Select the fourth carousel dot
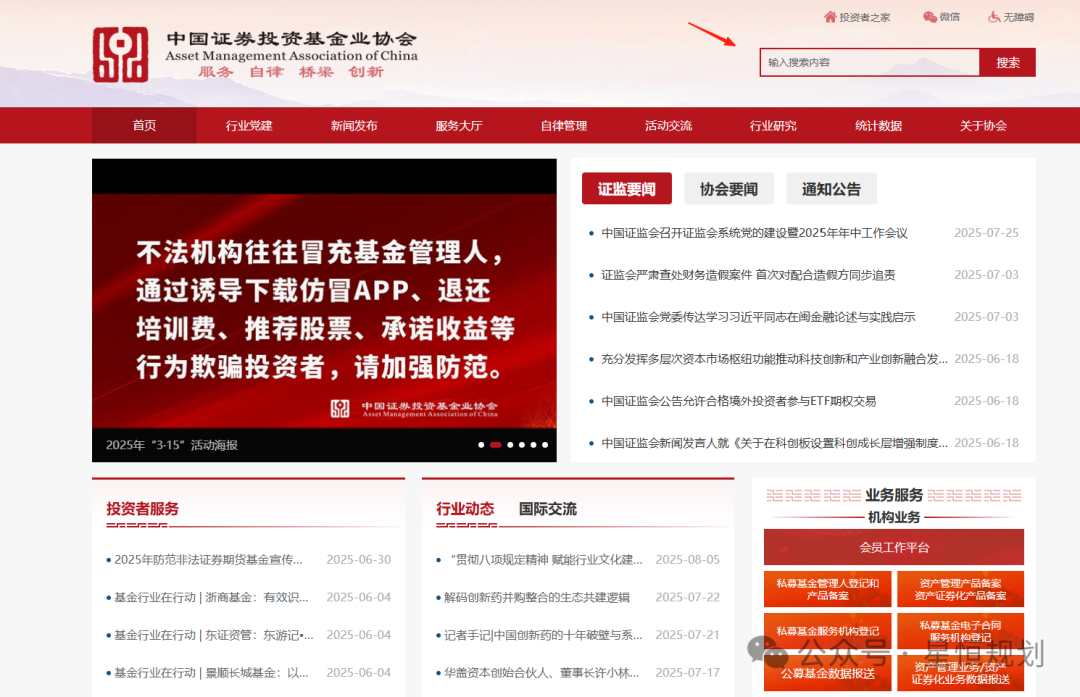 (521, 445)
